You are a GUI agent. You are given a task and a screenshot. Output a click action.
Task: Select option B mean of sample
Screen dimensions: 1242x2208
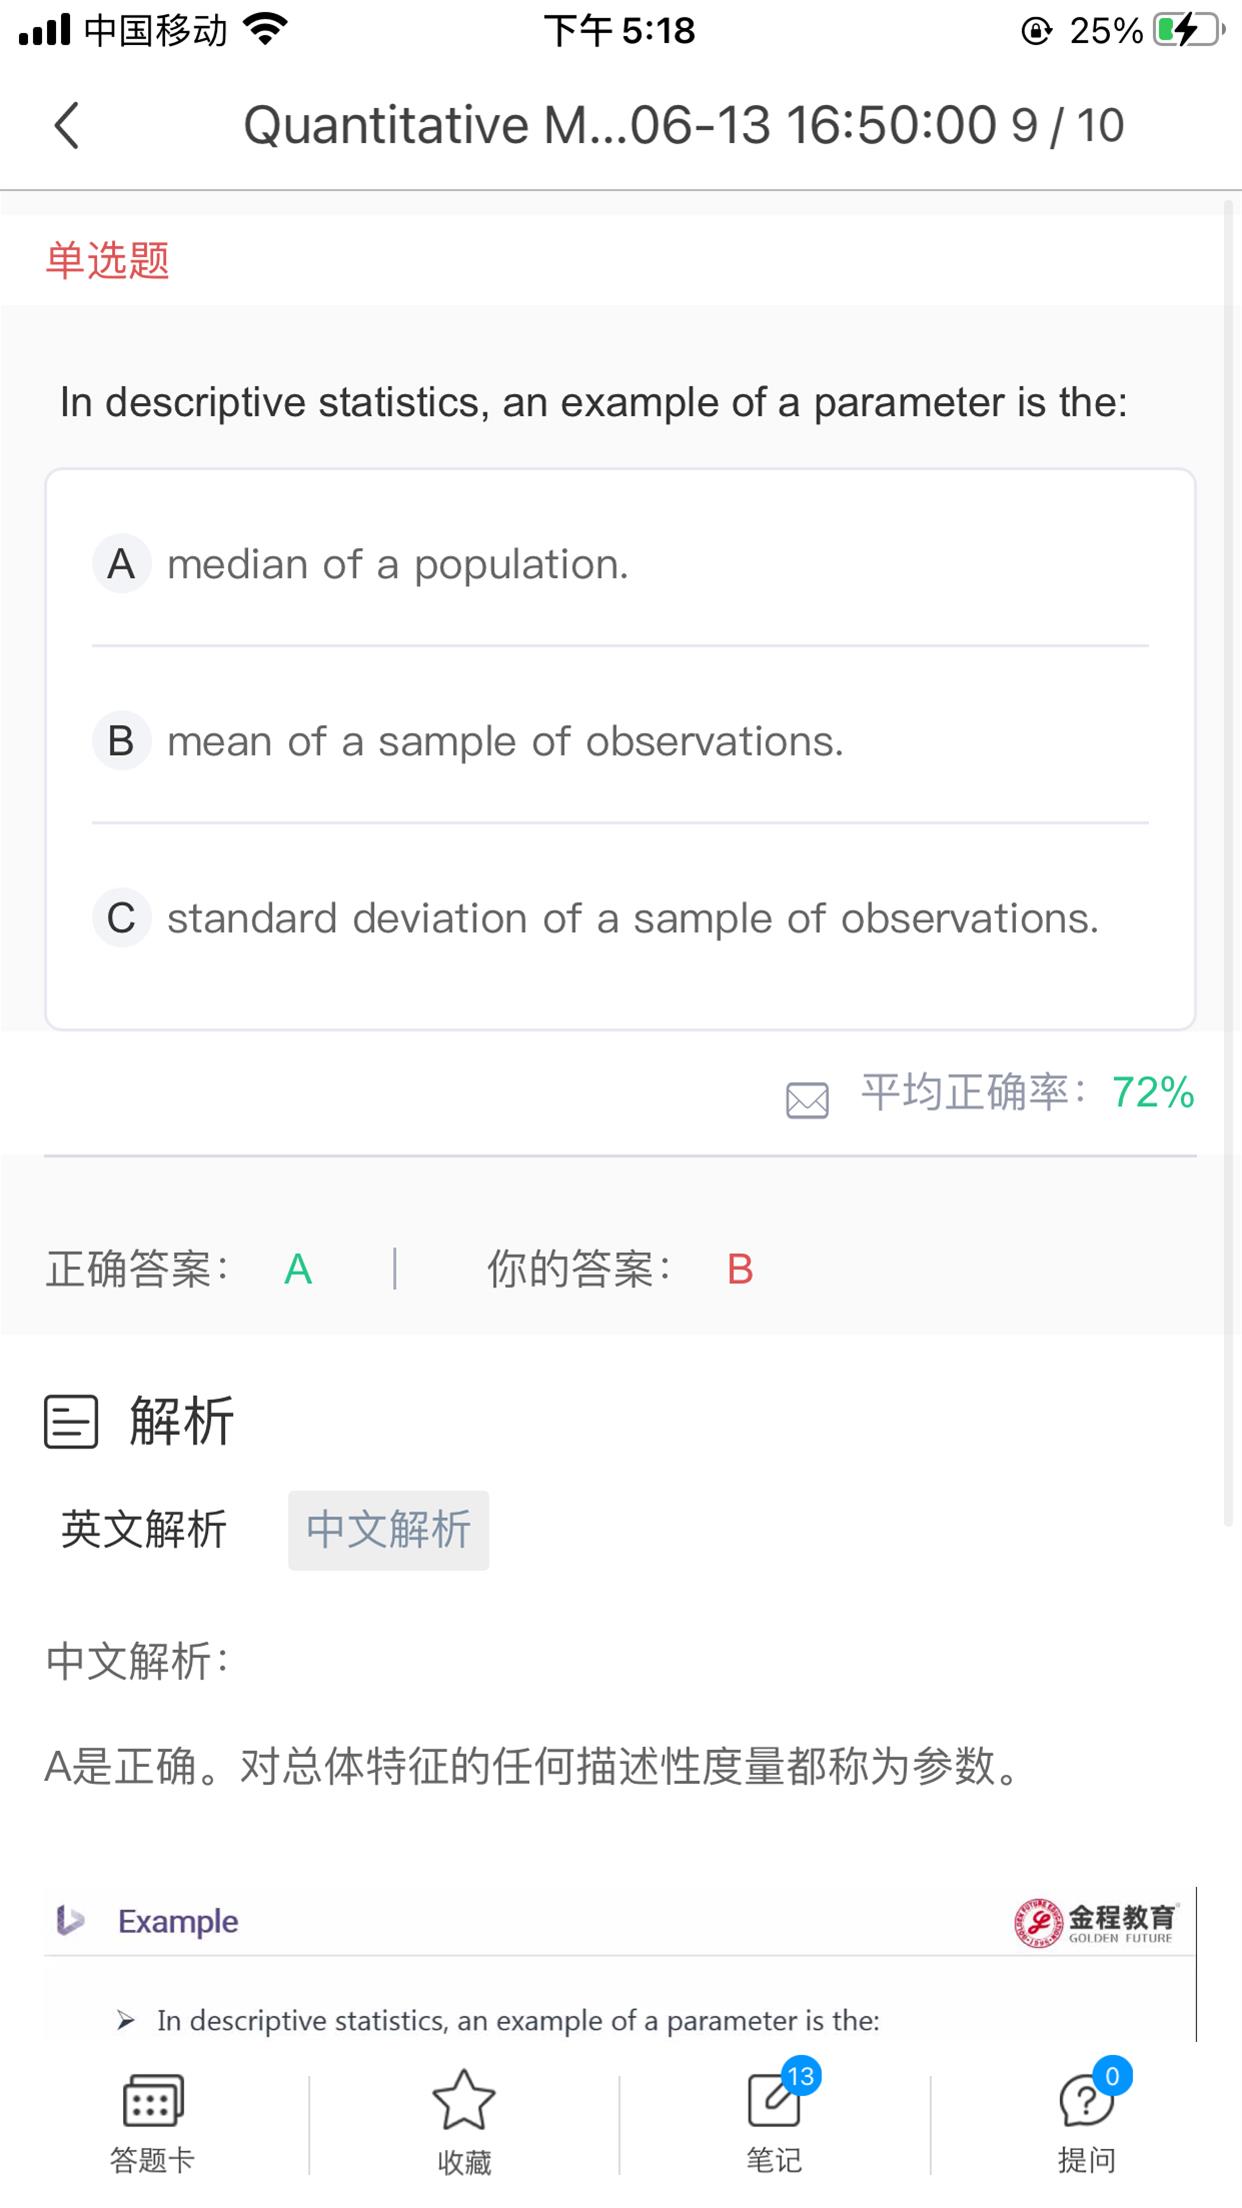pyautogui.click(x=505, y=742)
